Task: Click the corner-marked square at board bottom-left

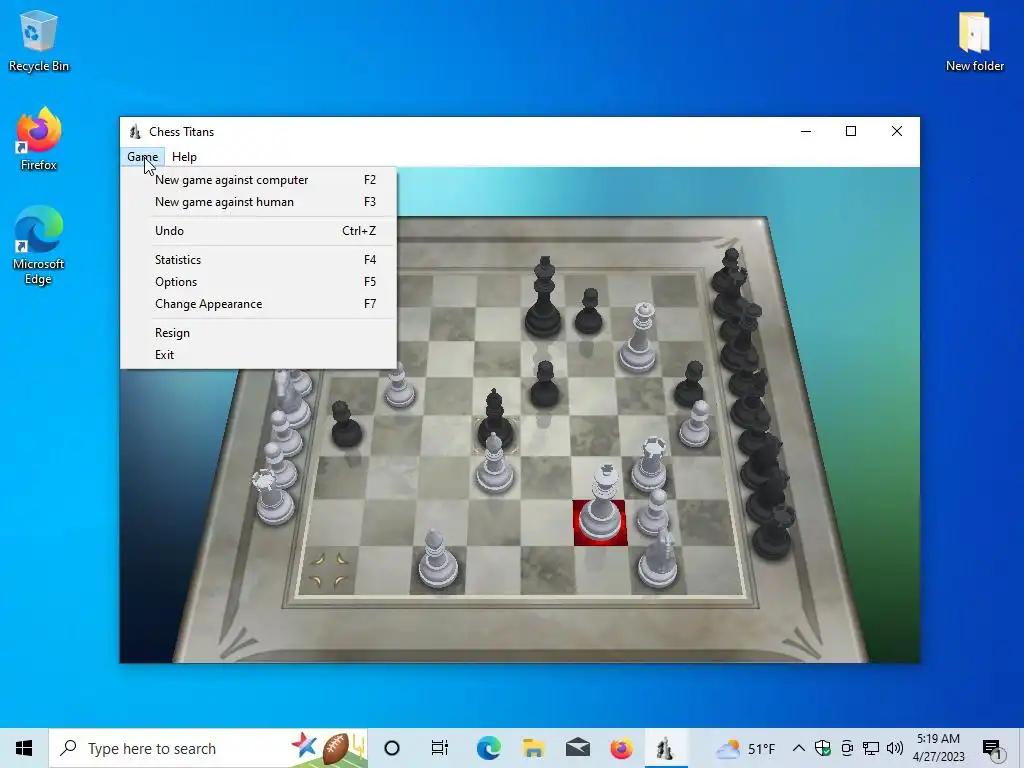Action: tap(329, 570)
